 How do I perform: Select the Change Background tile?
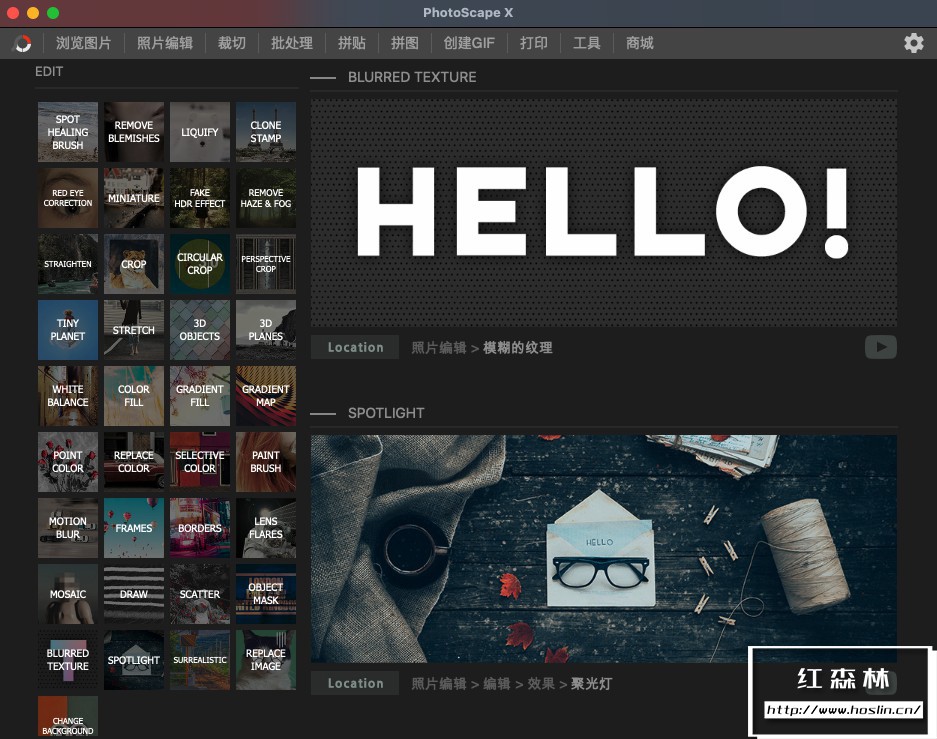point(68,717)
